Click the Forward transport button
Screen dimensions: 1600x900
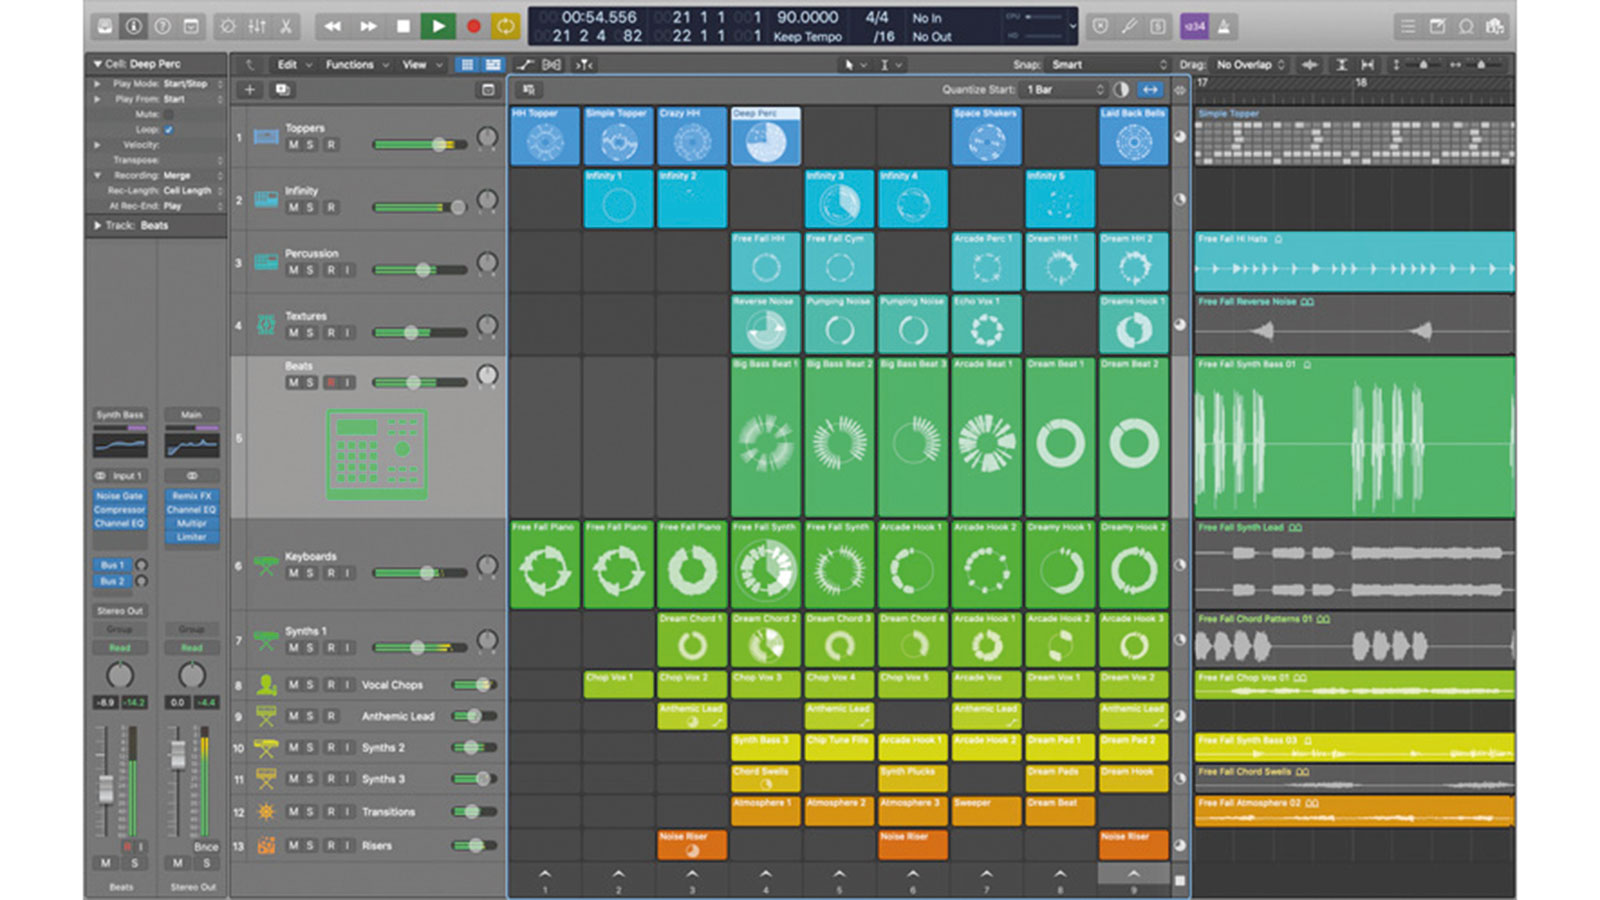(368, 27)
